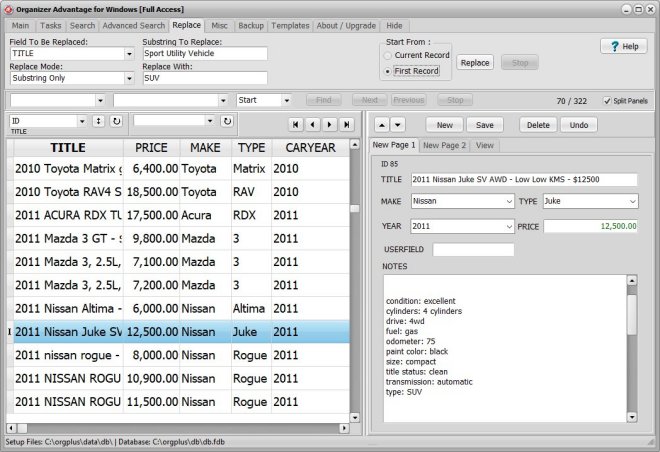Click Replace With field containing SUV
Screen dimensions: 660x452
(205, 78)
